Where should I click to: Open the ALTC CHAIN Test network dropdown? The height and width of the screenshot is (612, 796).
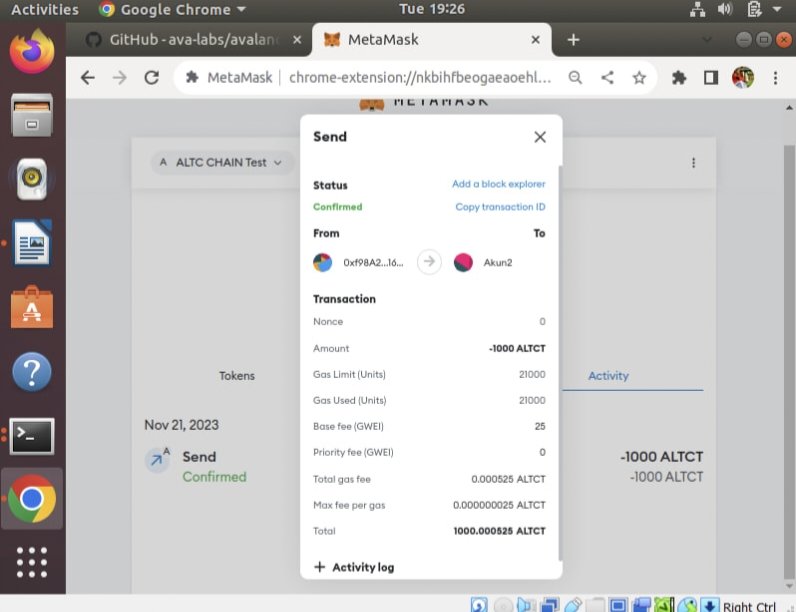(221, 162)
